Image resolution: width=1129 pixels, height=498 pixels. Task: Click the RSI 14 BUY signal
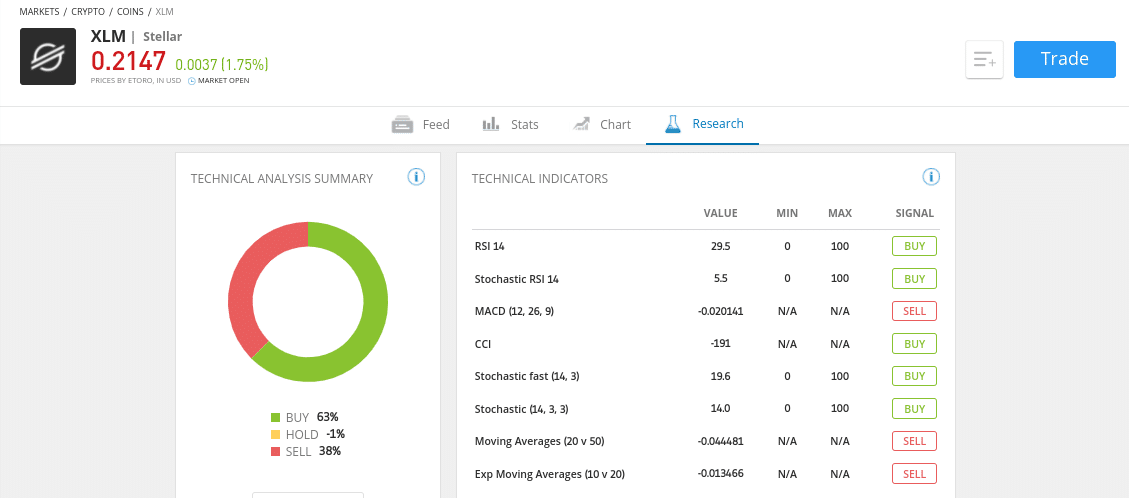914,246
